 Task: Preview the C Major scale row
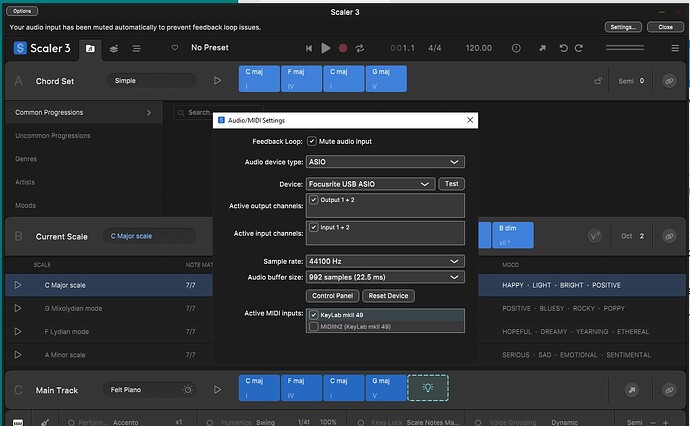(18, 285)
